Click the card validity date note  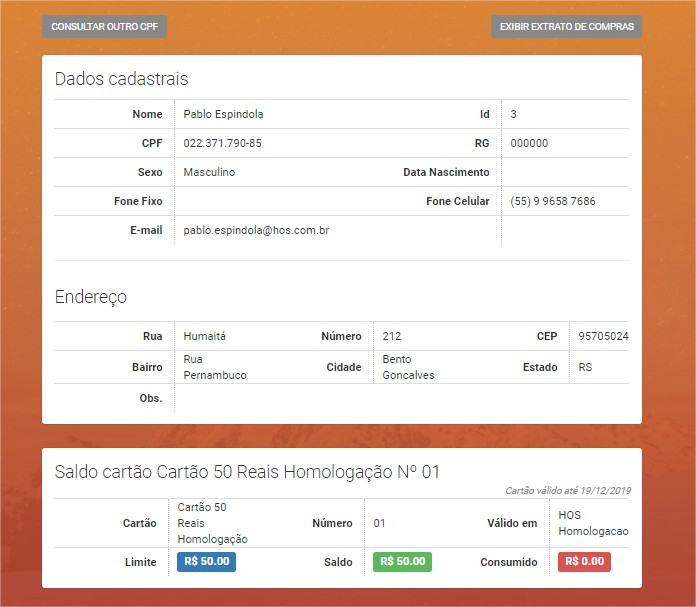567,491
